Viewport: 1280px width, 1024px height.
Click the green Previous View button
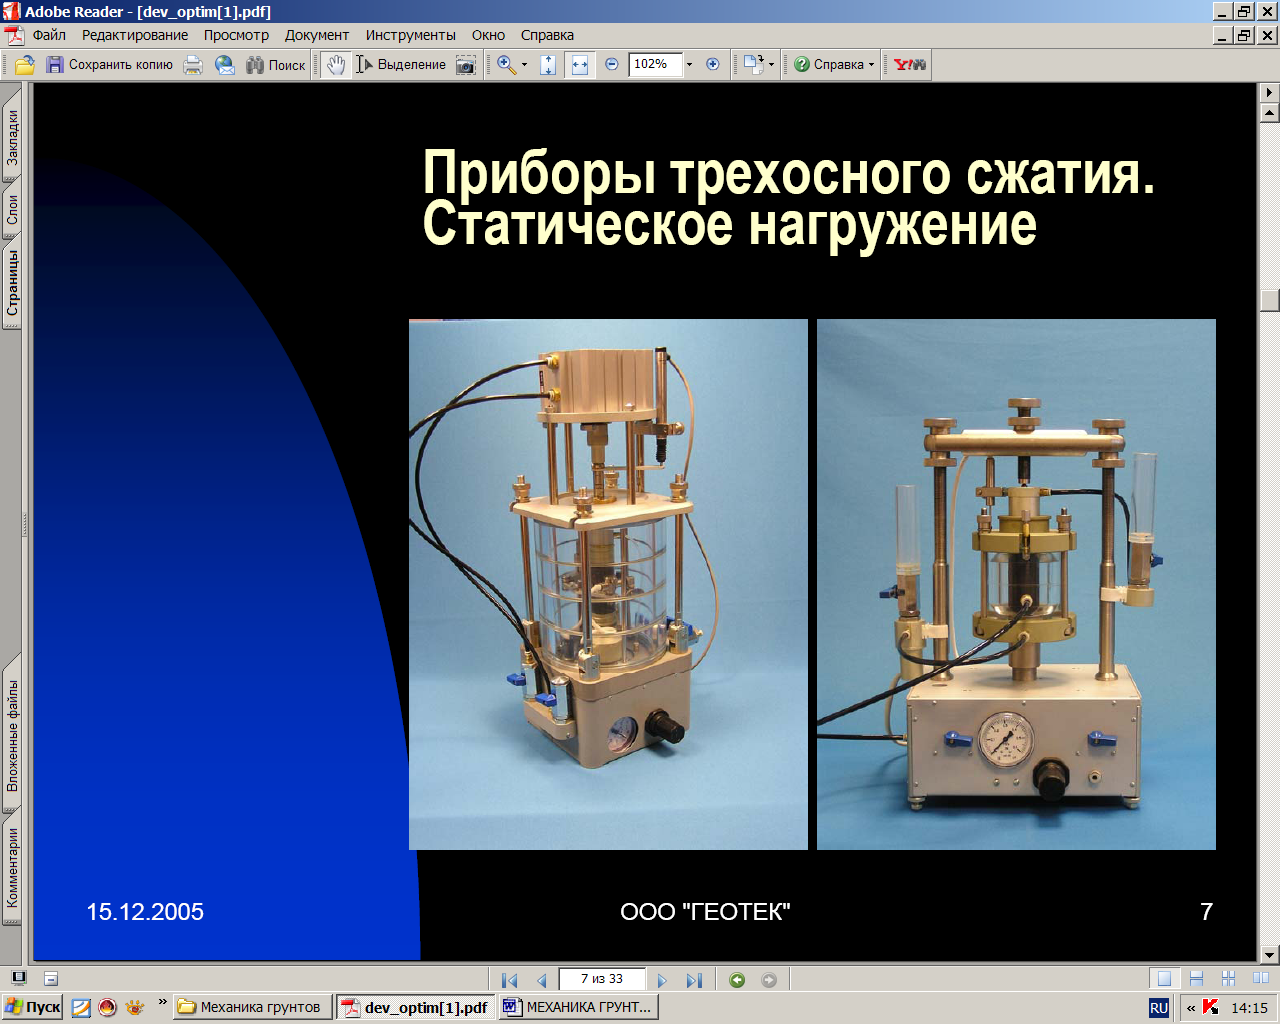tap(737, 980)
